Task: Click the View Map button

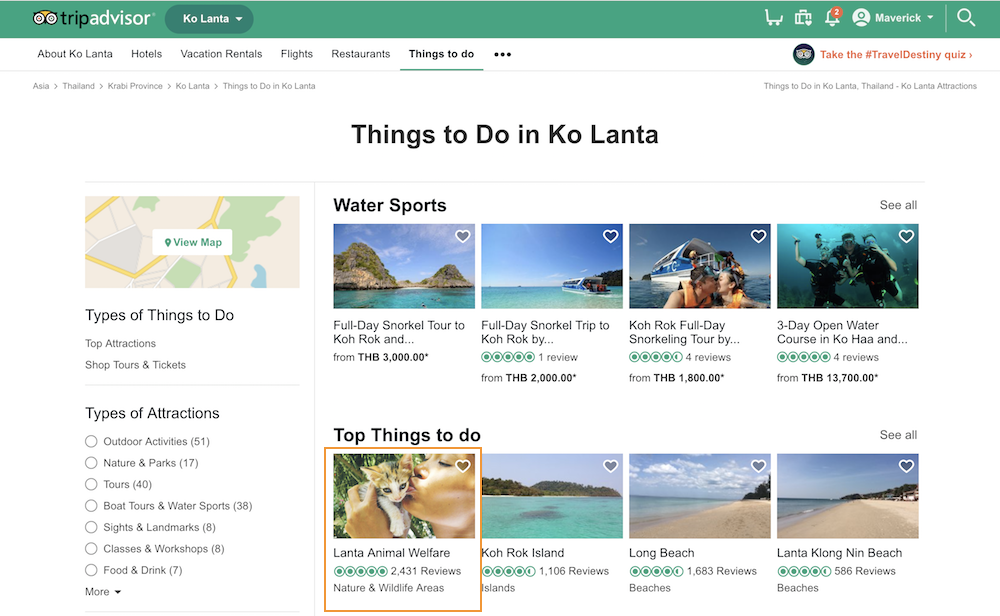Action: pos(192,242)
